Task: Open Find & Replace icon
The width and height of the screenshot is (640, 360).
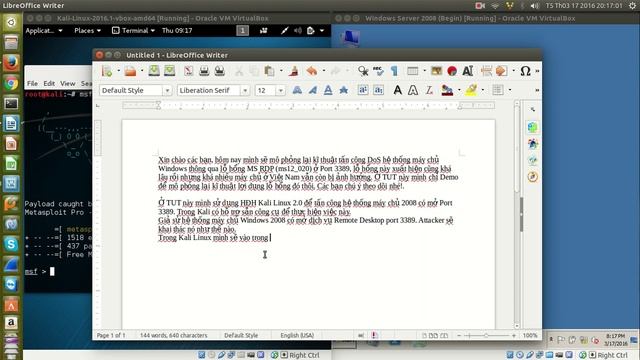Action: pos(363,71)
